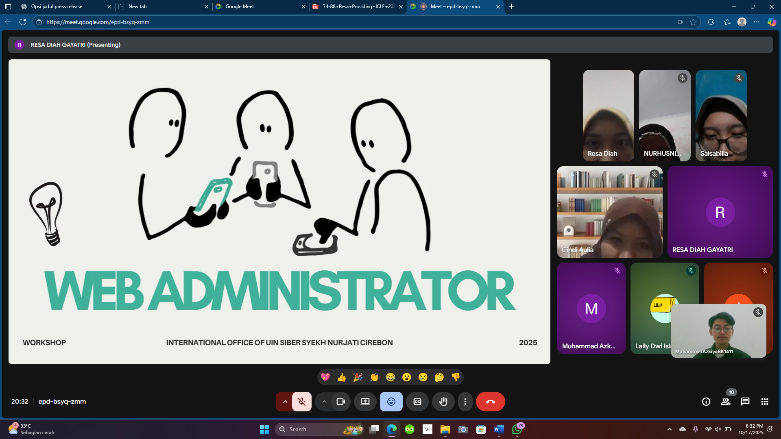Open Task View on the taskbar

pyautogui.click(x=374, y=429)
